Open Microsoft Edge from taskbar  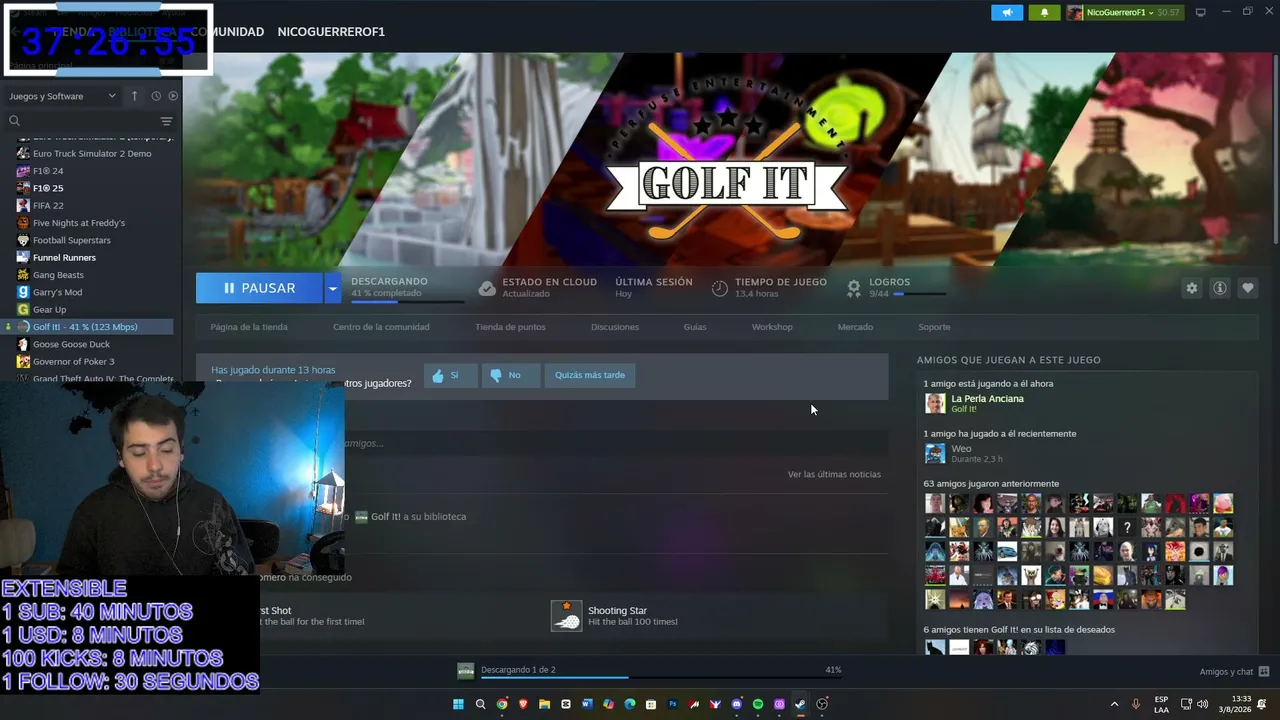(630, 704)
